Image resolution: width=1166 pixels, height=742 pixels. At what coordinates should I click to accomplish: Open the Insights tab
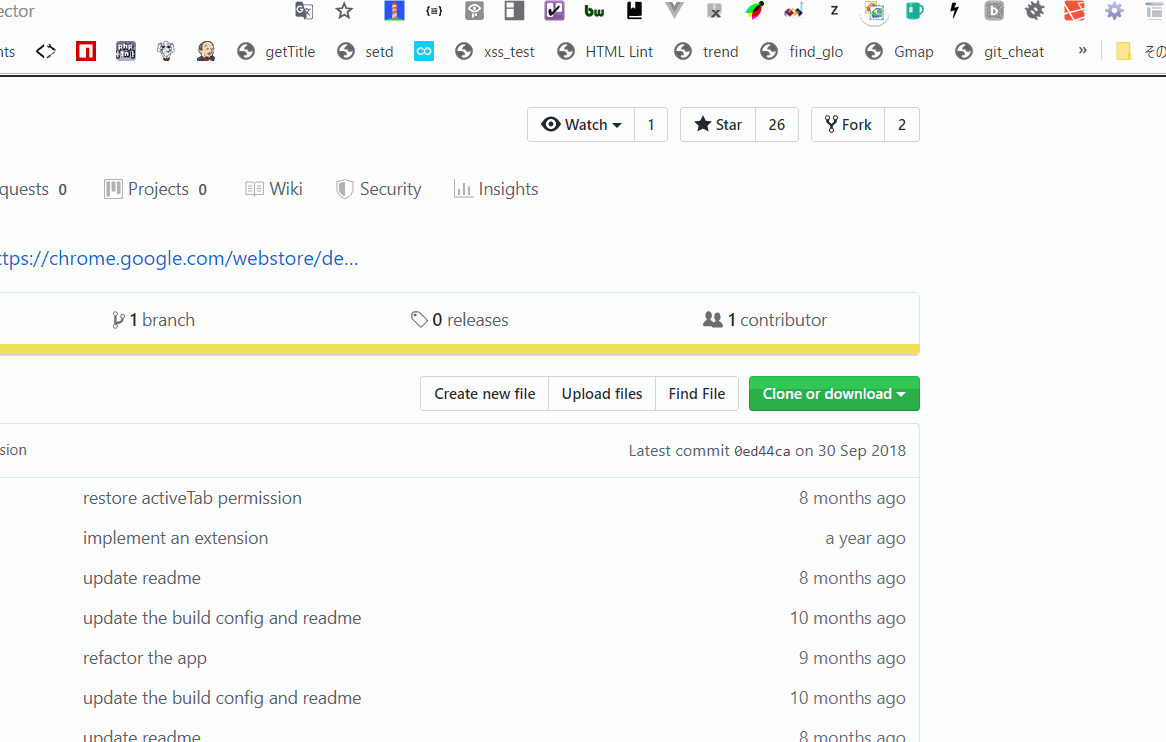pos(496,189)
